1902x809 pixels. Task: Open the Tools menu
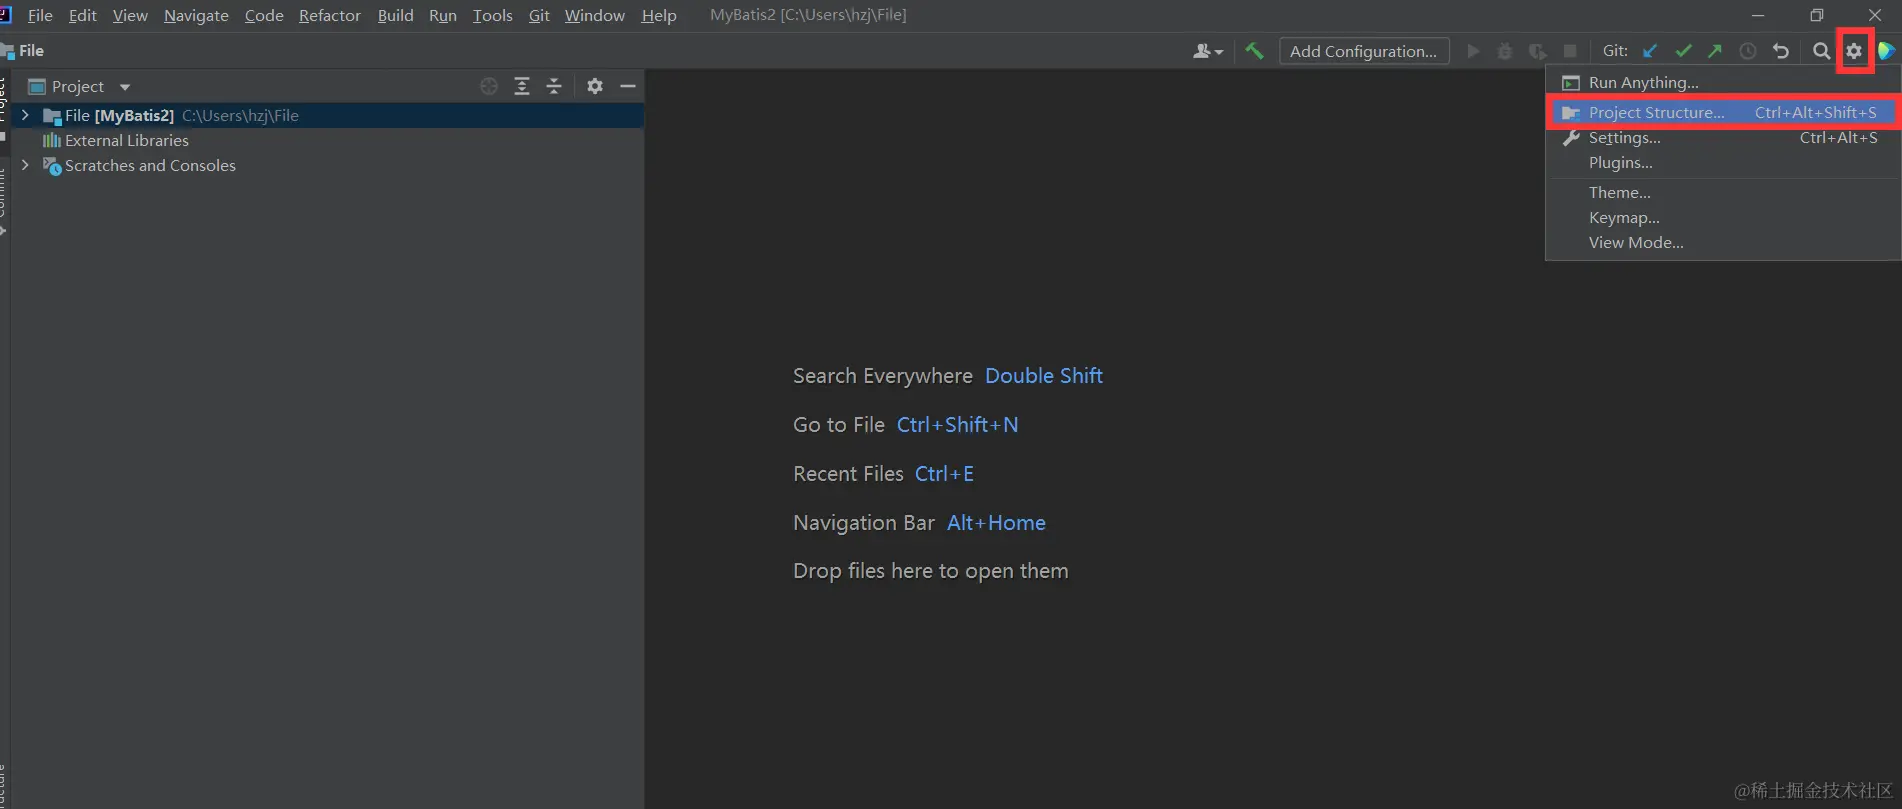pyautogui.click(x=492, y=15)
